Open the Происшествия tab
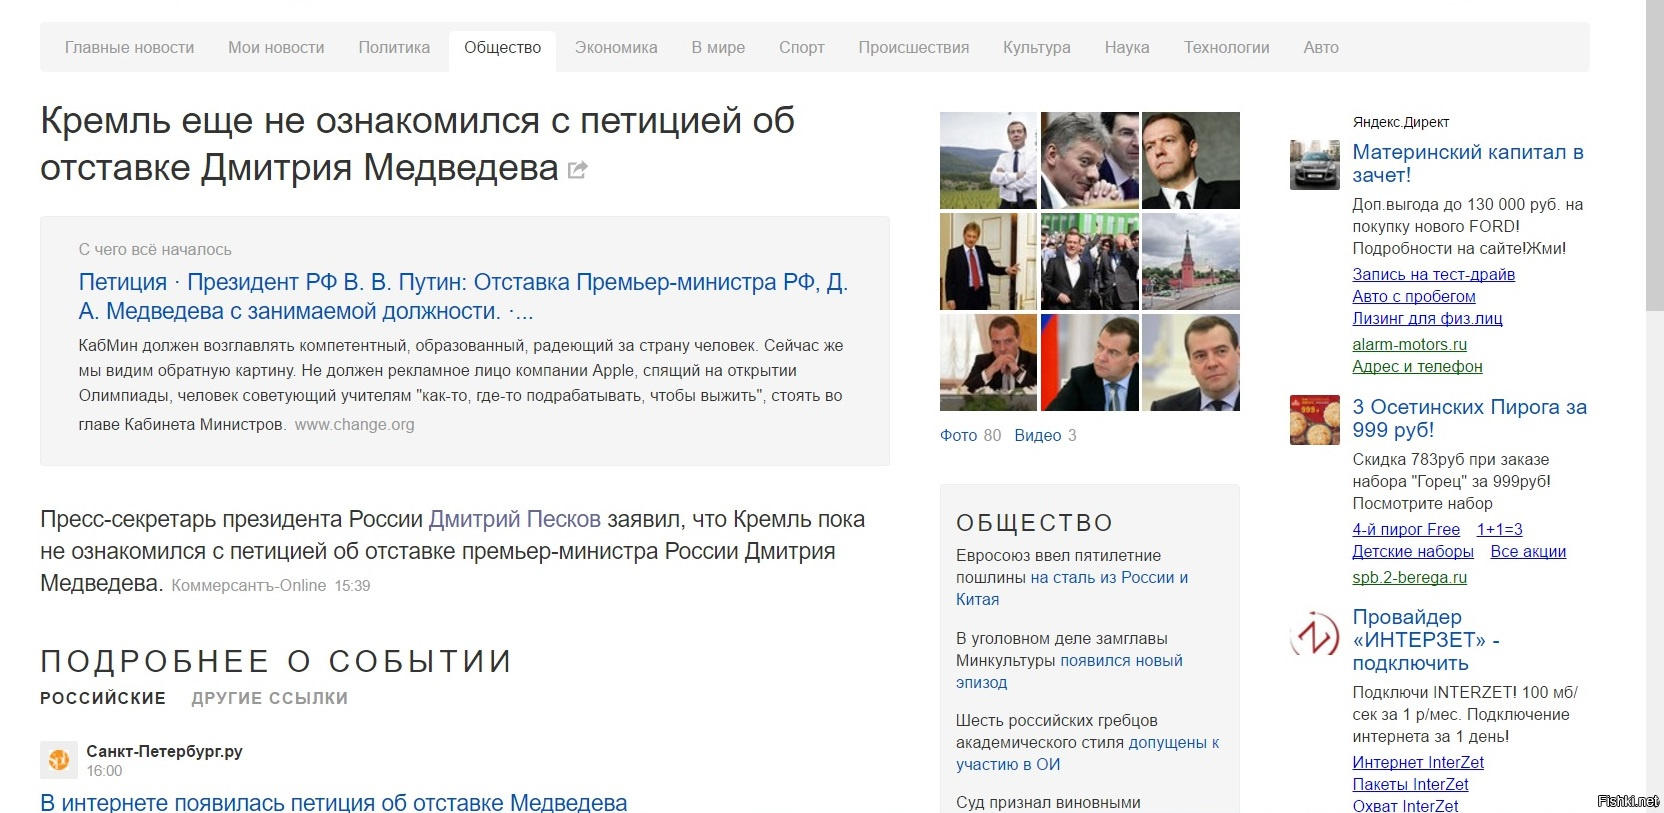1664x813 pixels. pos(914,47)
